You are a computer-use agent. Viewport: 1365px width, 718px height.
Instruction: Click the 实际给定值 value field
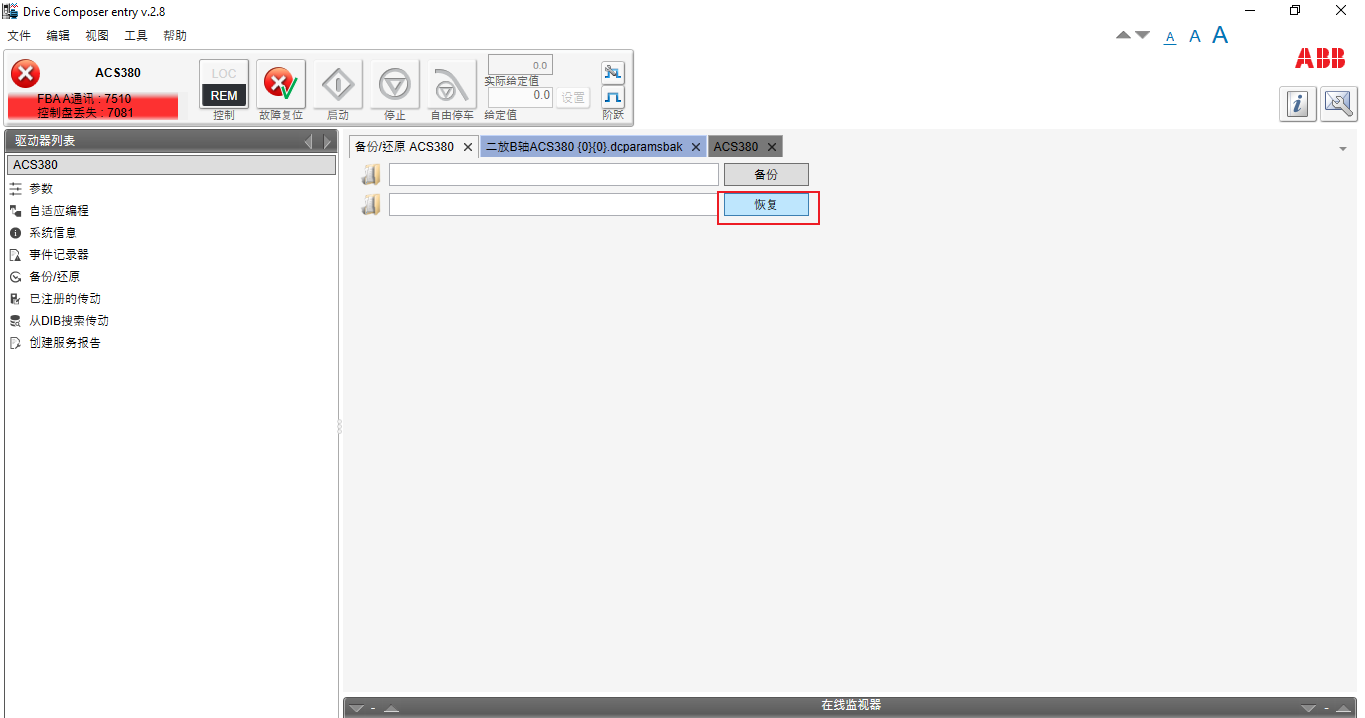coord(520,65)
